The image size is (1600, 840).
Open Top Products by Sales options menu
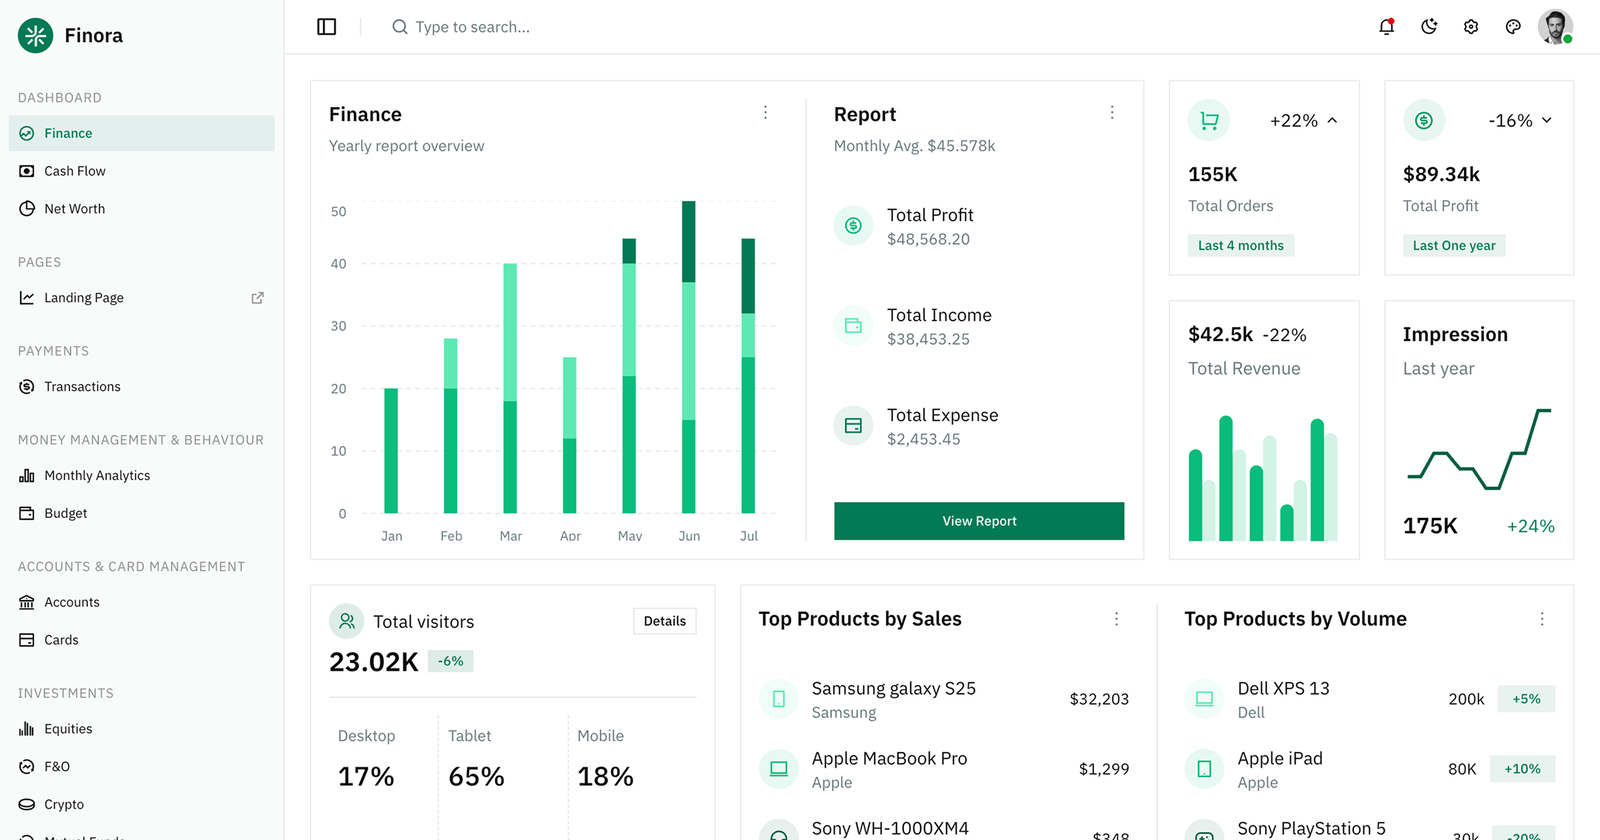(1117, 619)
